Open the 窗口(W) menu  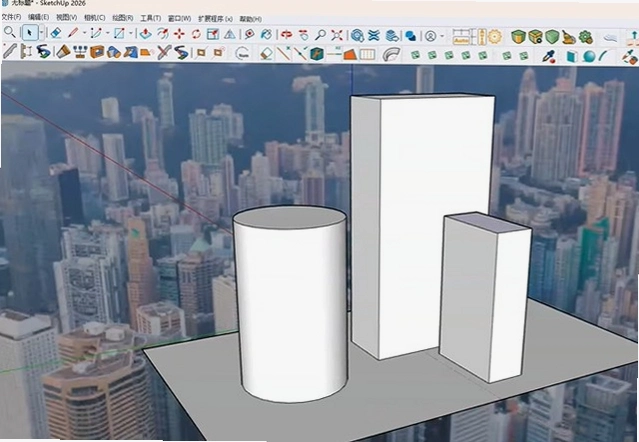click(x=179, y=19)
